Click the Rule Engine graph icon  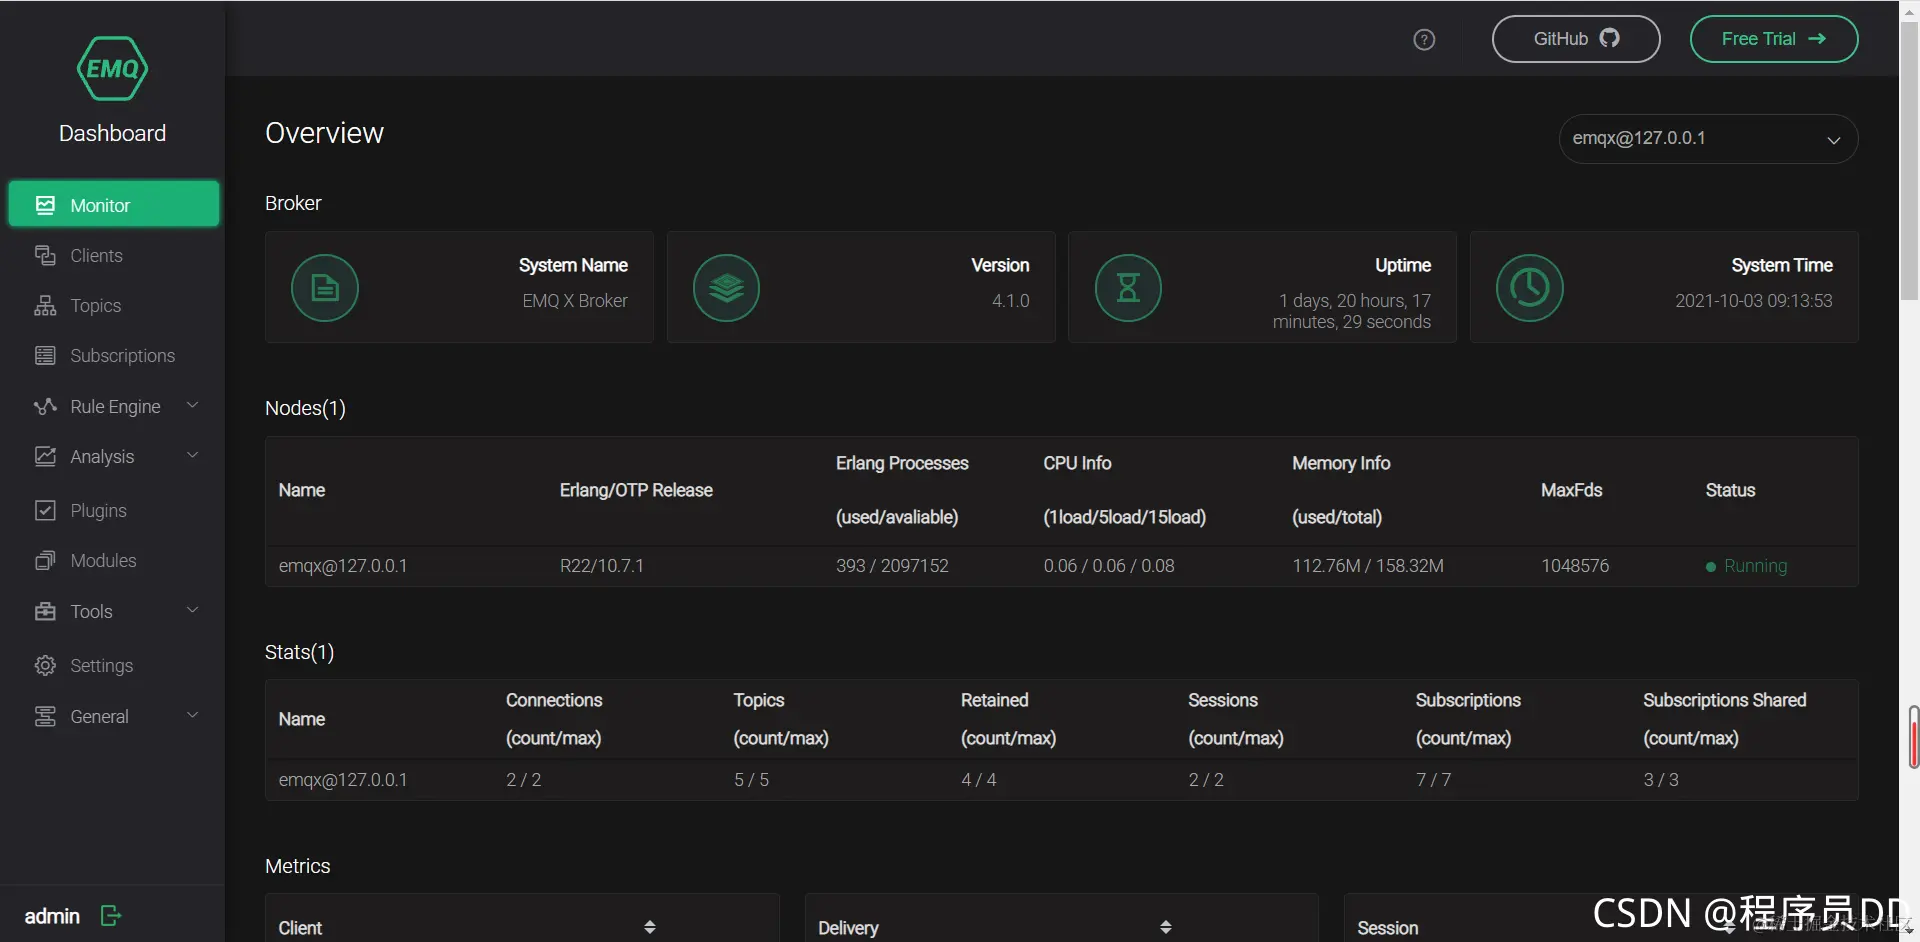point(45,406)
